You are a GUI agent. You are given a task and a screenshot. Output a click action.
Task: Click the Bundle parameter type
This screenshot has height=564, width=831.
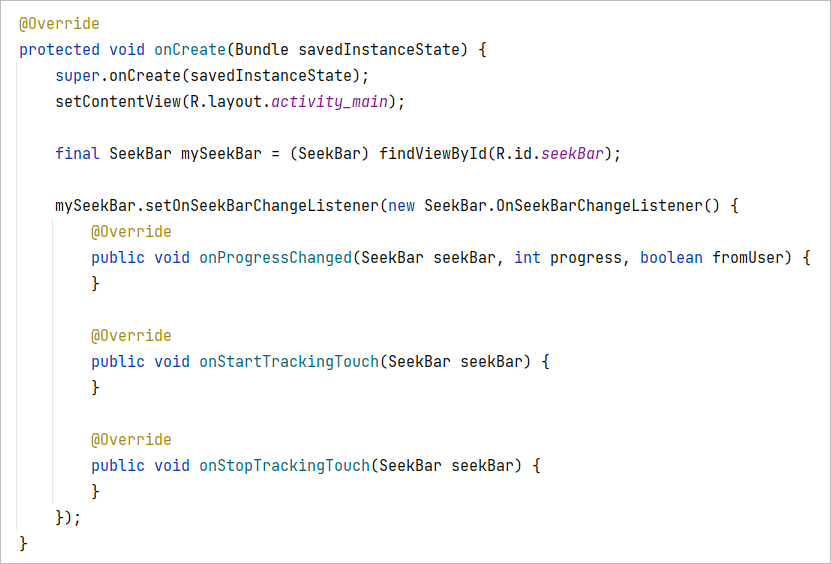[x=262, y=50]
